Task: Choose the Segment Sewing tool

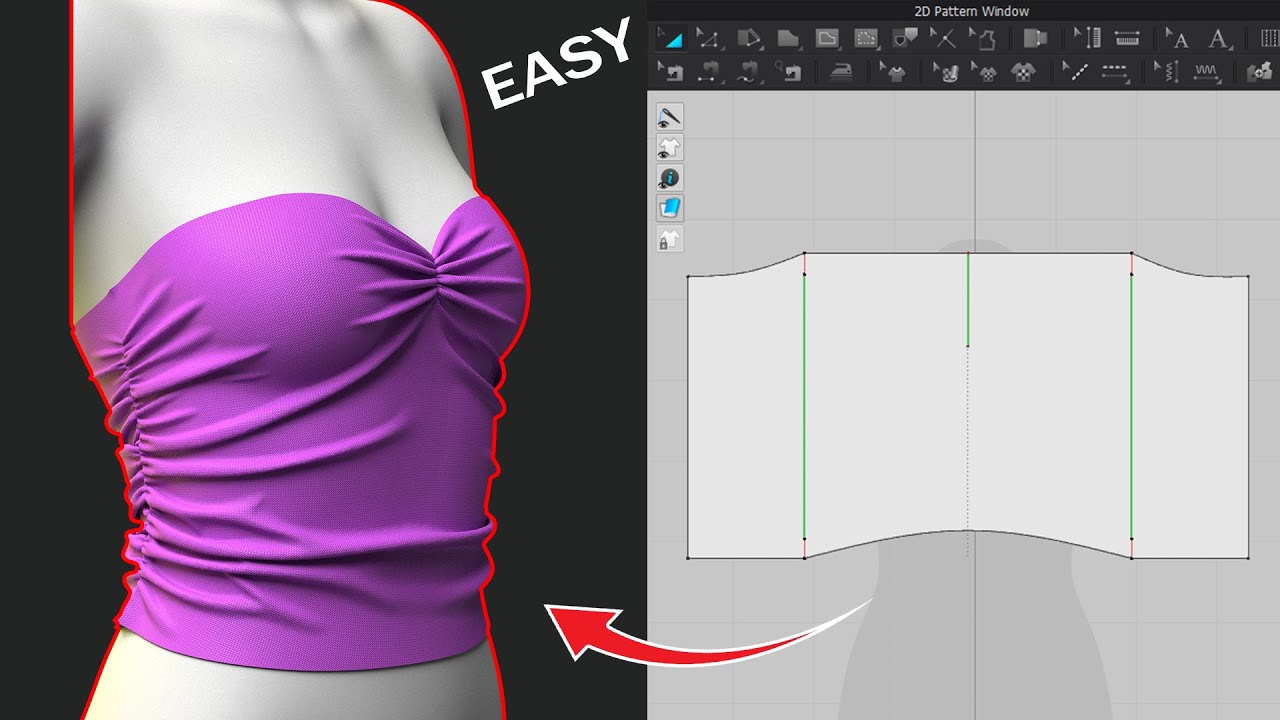Action: [x=708, y=71]
